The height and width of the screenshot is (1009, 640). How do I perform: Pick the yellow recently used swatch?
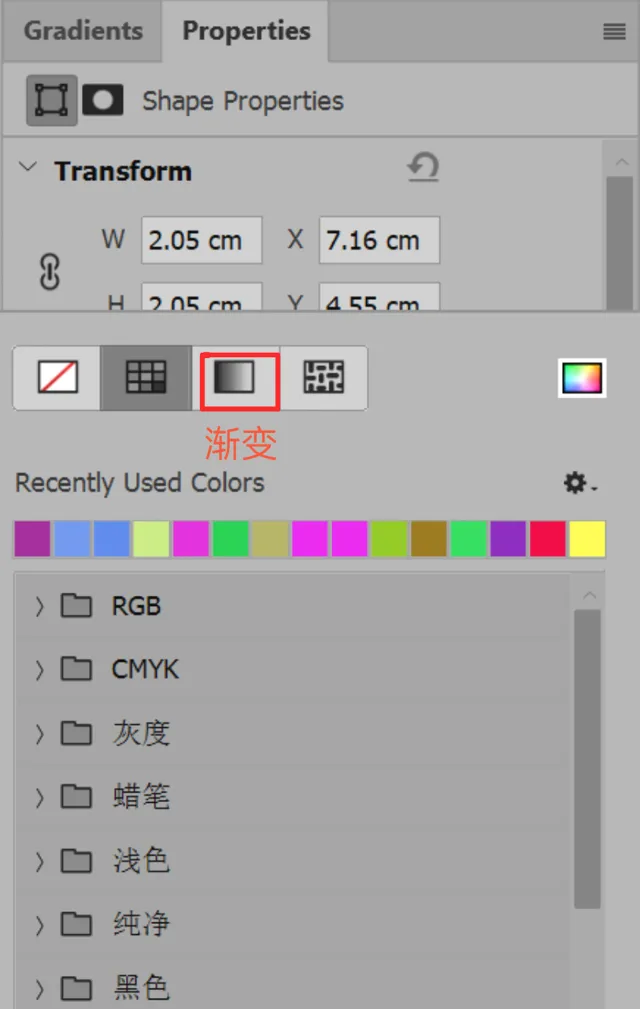(x=587, y=539)
